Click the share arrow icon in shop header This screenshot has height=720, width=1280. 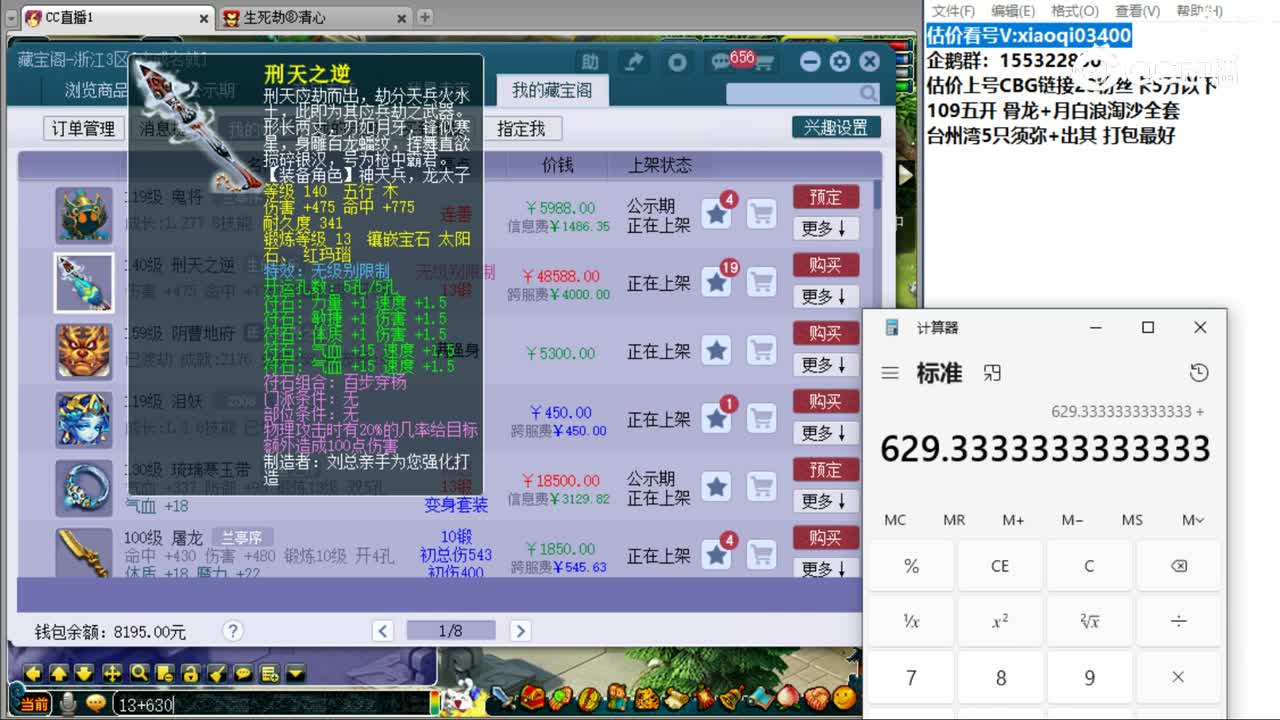point(634,62)
